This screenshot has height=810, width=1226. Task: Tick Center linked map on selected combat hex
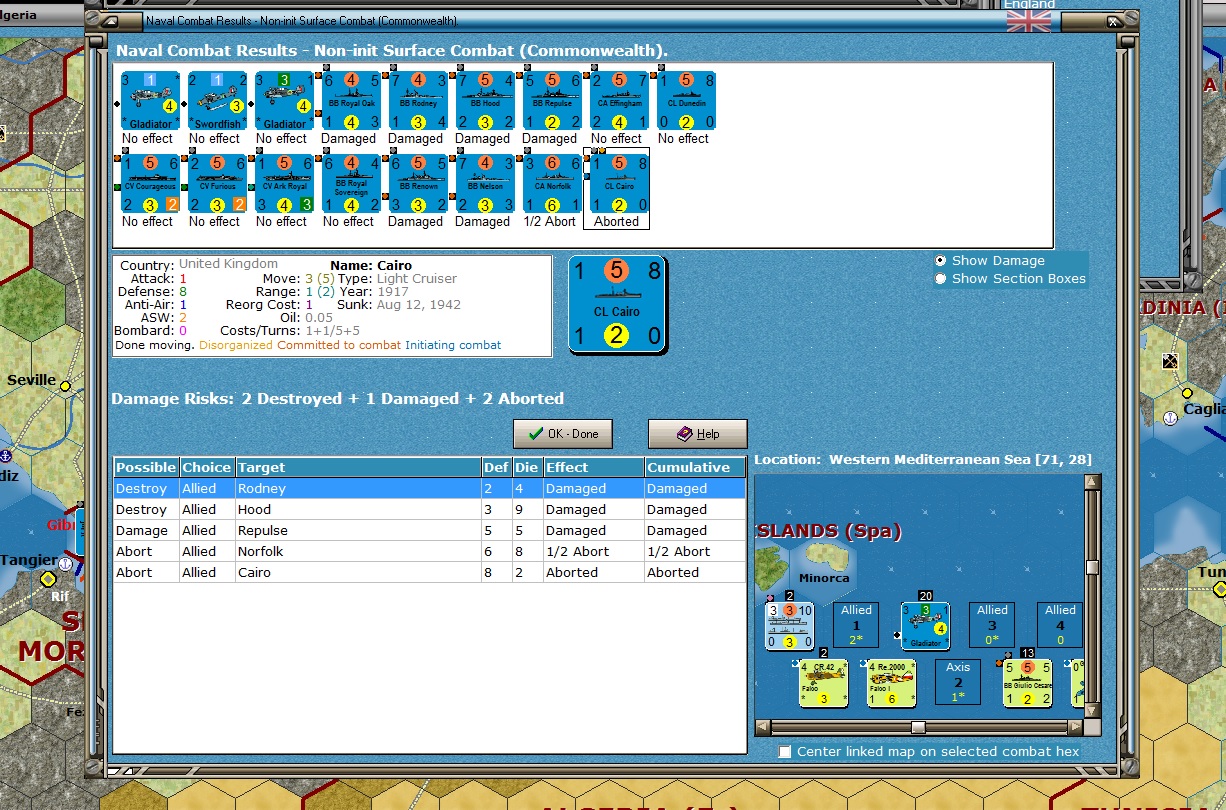coord(785,751)
